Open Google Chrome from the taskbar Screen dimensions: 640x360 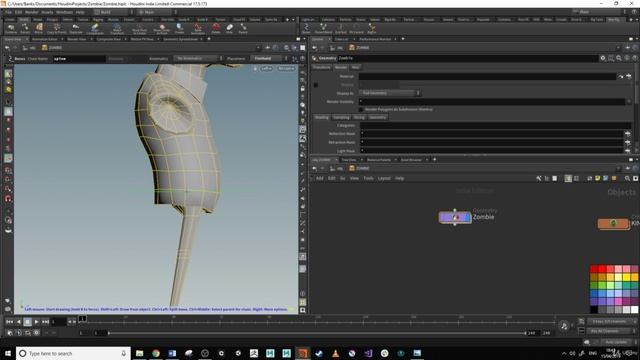click(x=156, y=353)
